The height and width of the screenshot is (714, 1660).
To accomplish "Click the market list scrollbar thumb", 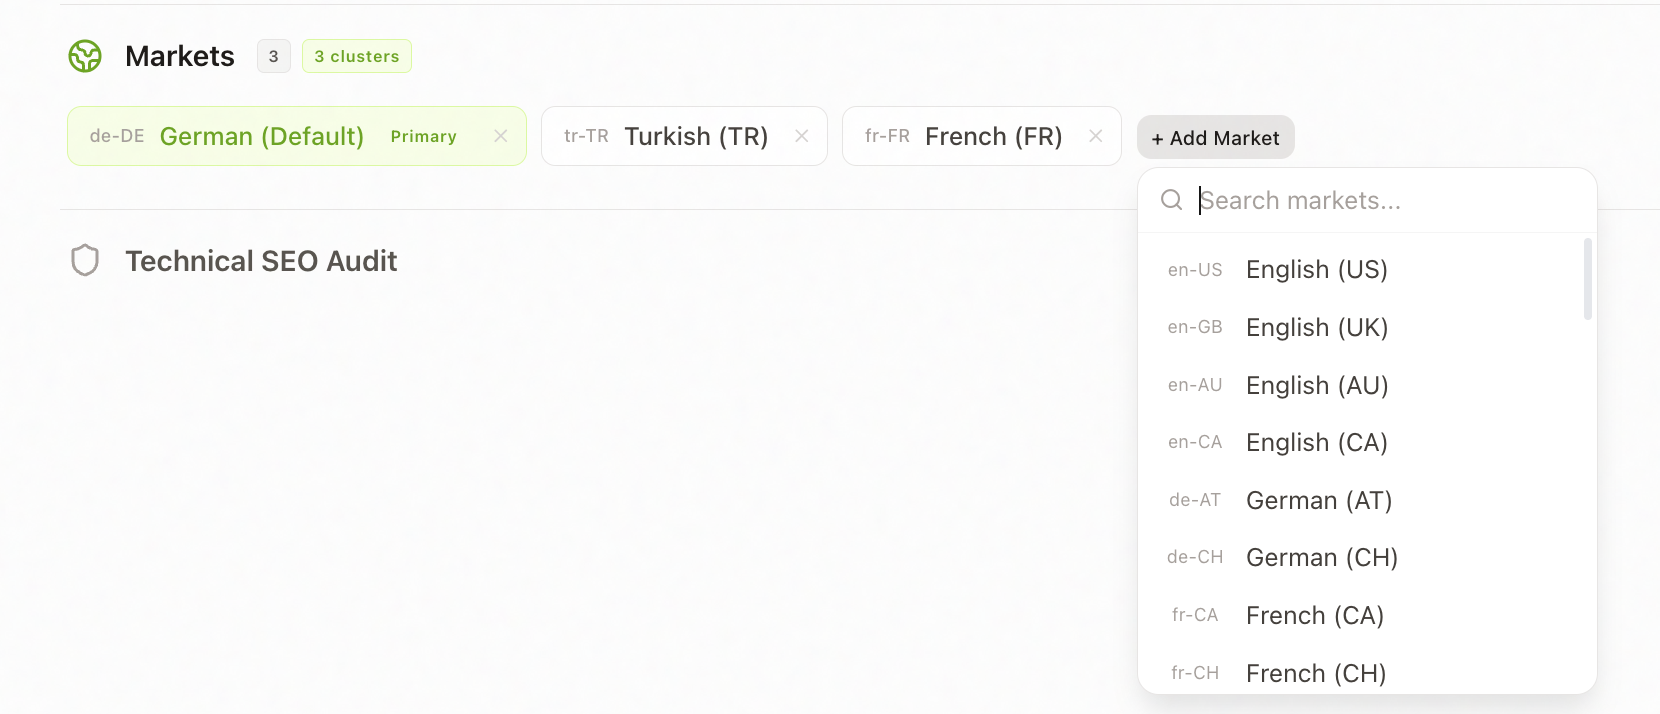I will coord(1588,279).
